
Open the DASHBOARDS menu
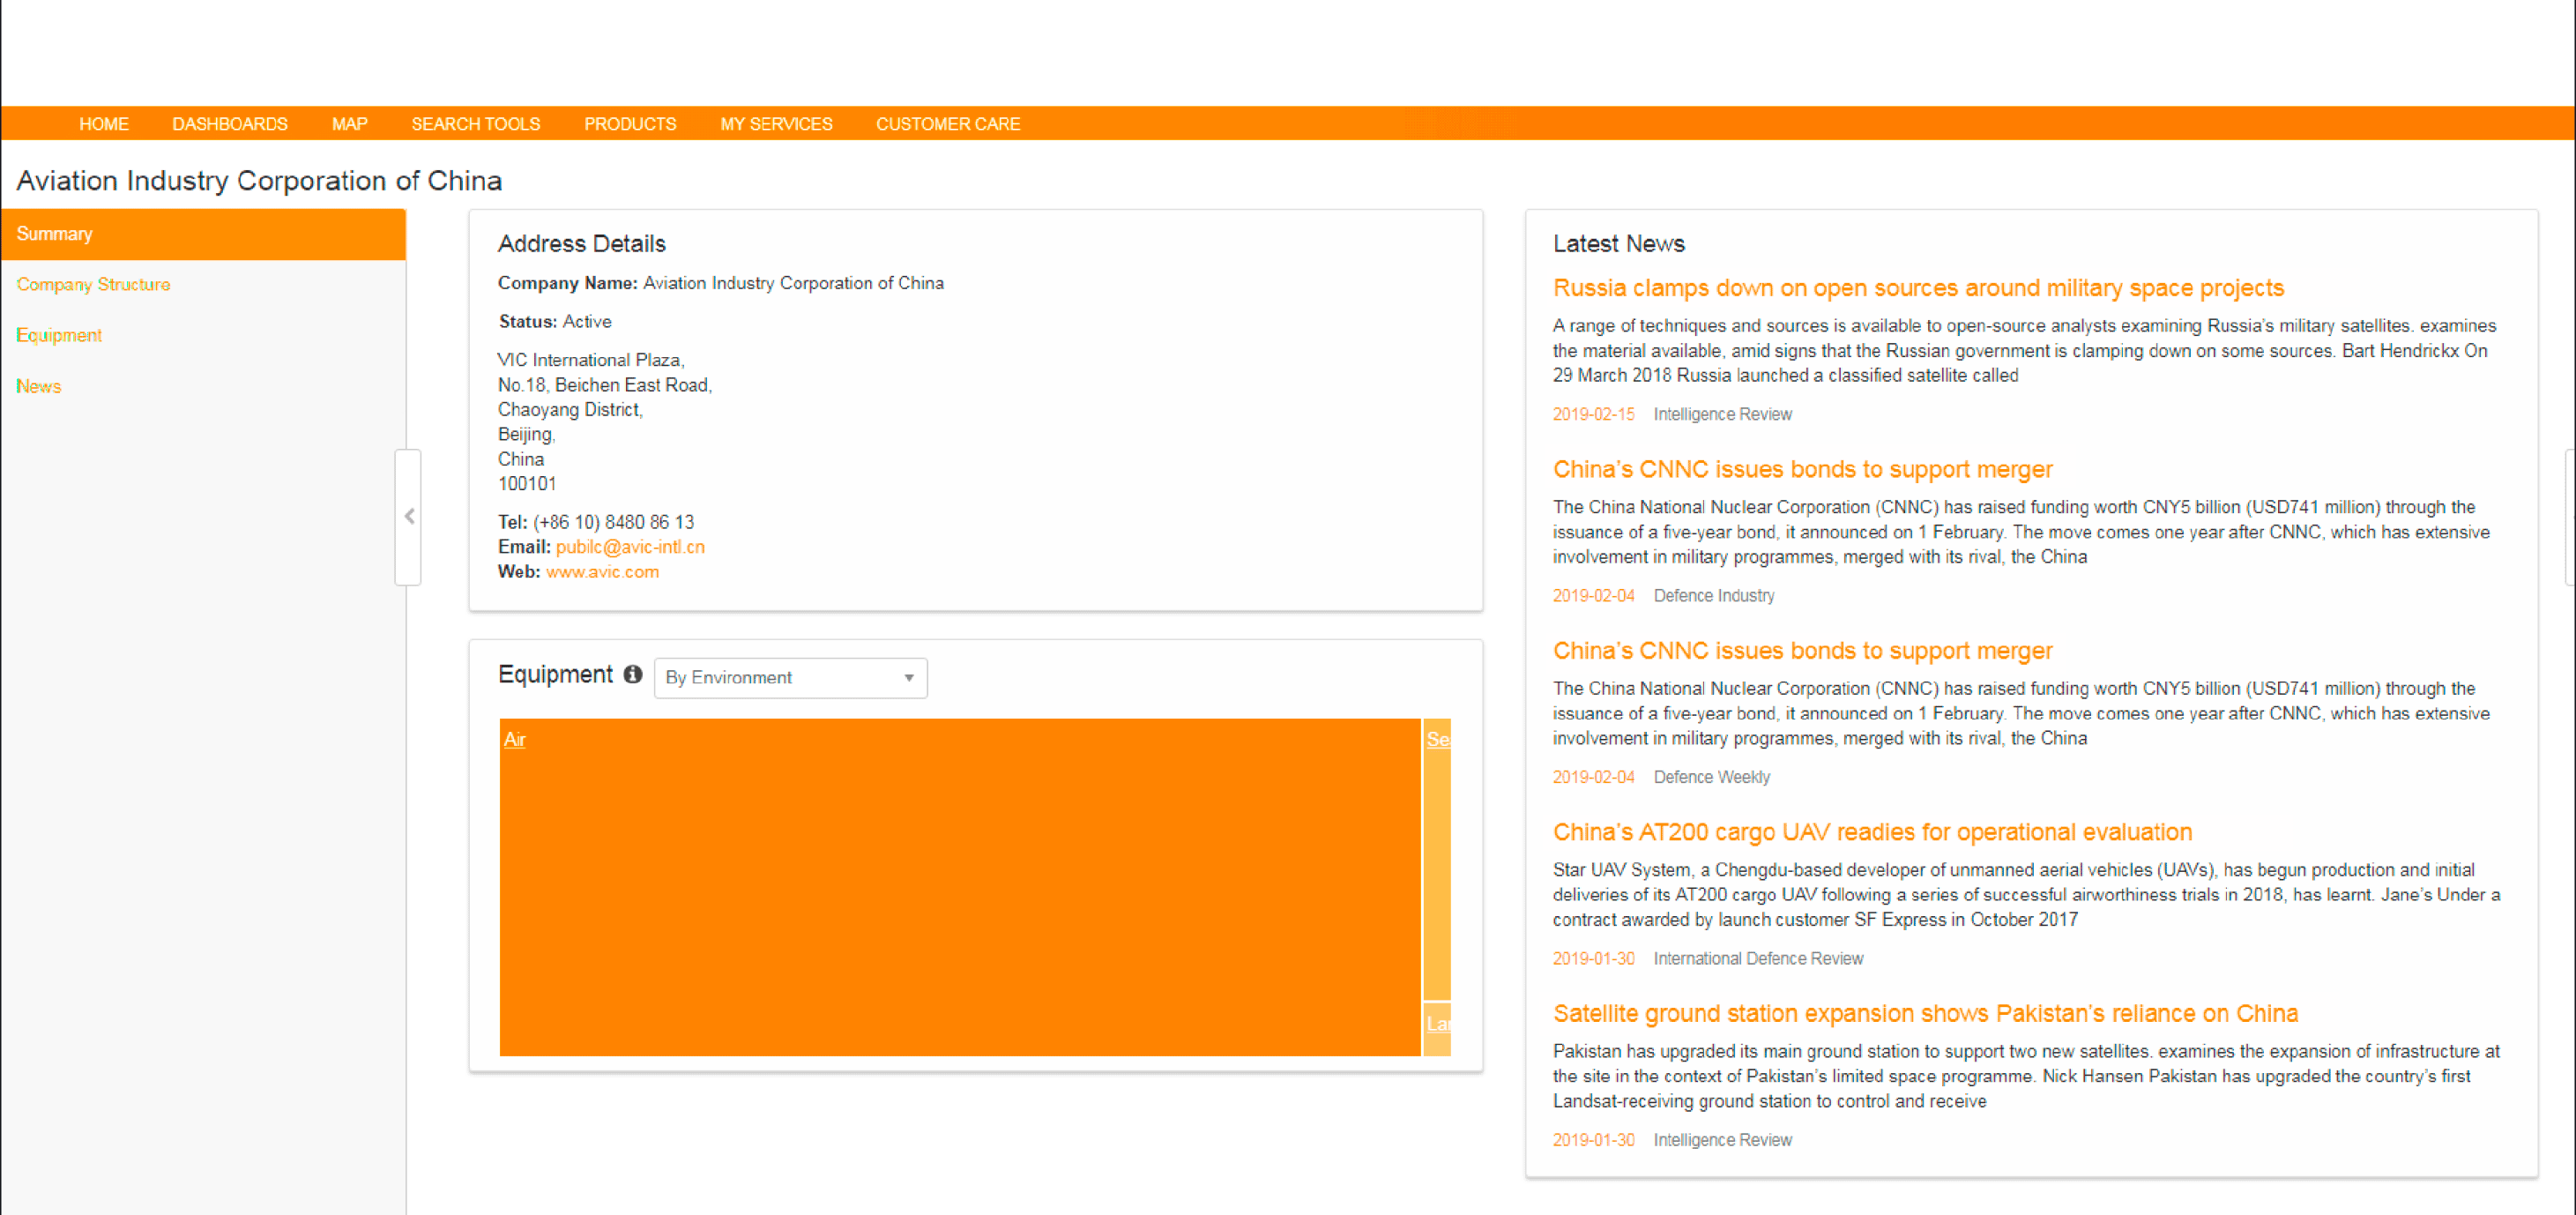(230, 124)
